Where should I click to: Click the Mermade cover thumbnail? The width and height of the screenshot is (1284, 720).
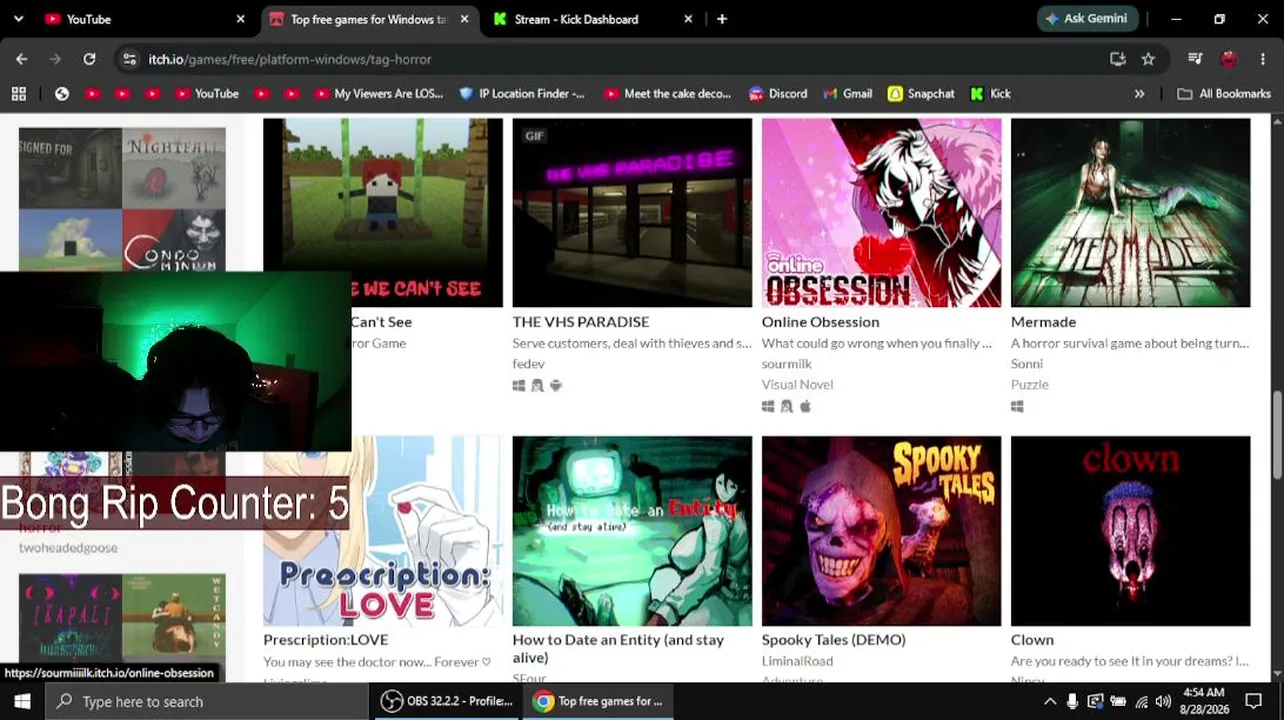tap(1131, 213)
